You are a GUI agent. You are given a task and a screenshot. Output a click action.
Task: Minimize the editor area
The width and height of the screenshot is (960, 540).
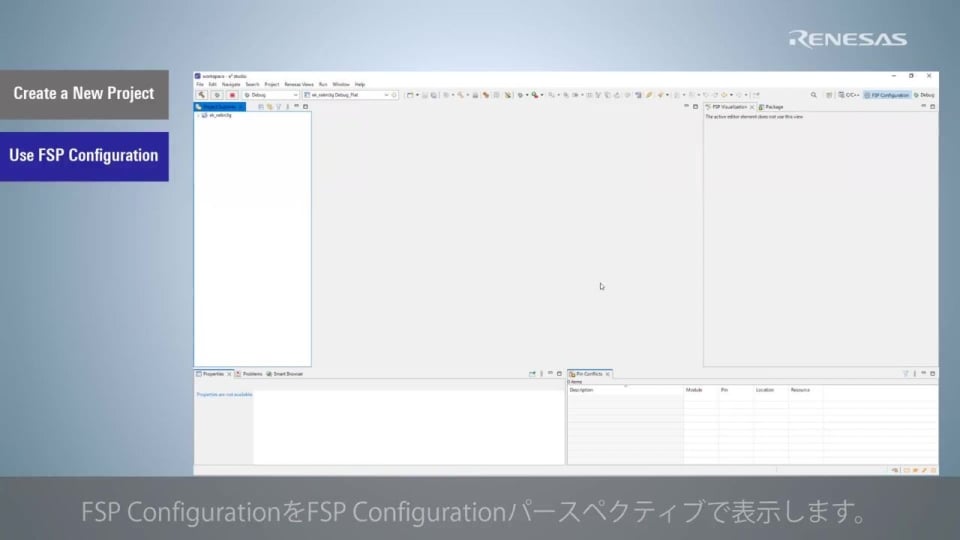686,106
